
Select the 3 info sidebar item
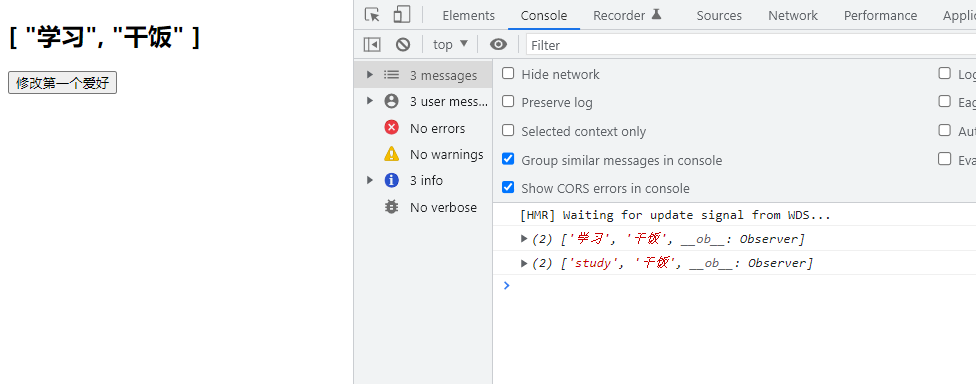pyautogui.click(x=423, y=180)
